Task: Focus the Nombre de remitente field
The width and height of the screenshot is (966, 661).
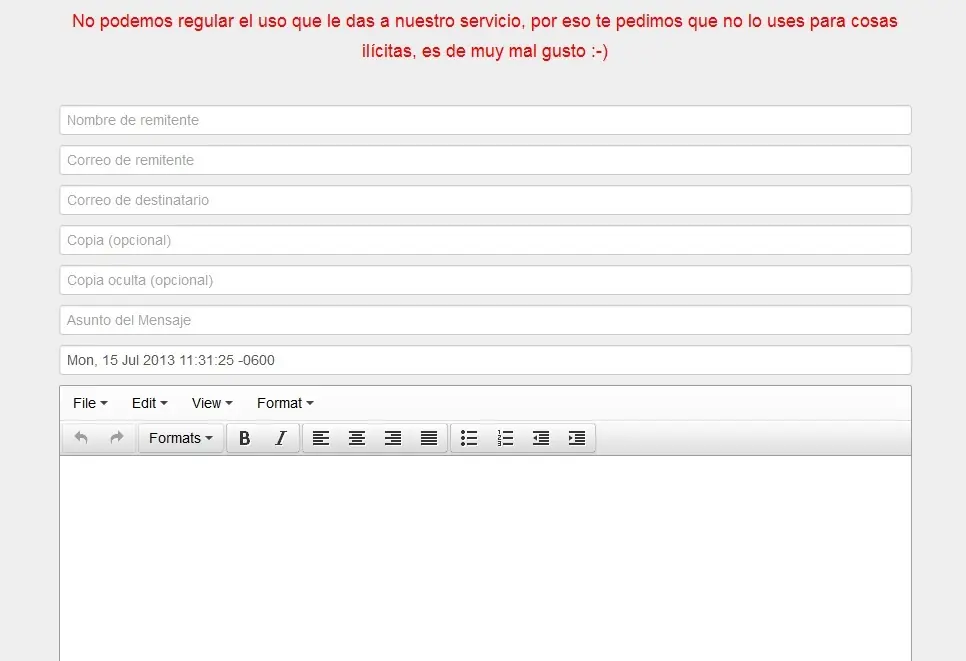Action: click(485, 120)
